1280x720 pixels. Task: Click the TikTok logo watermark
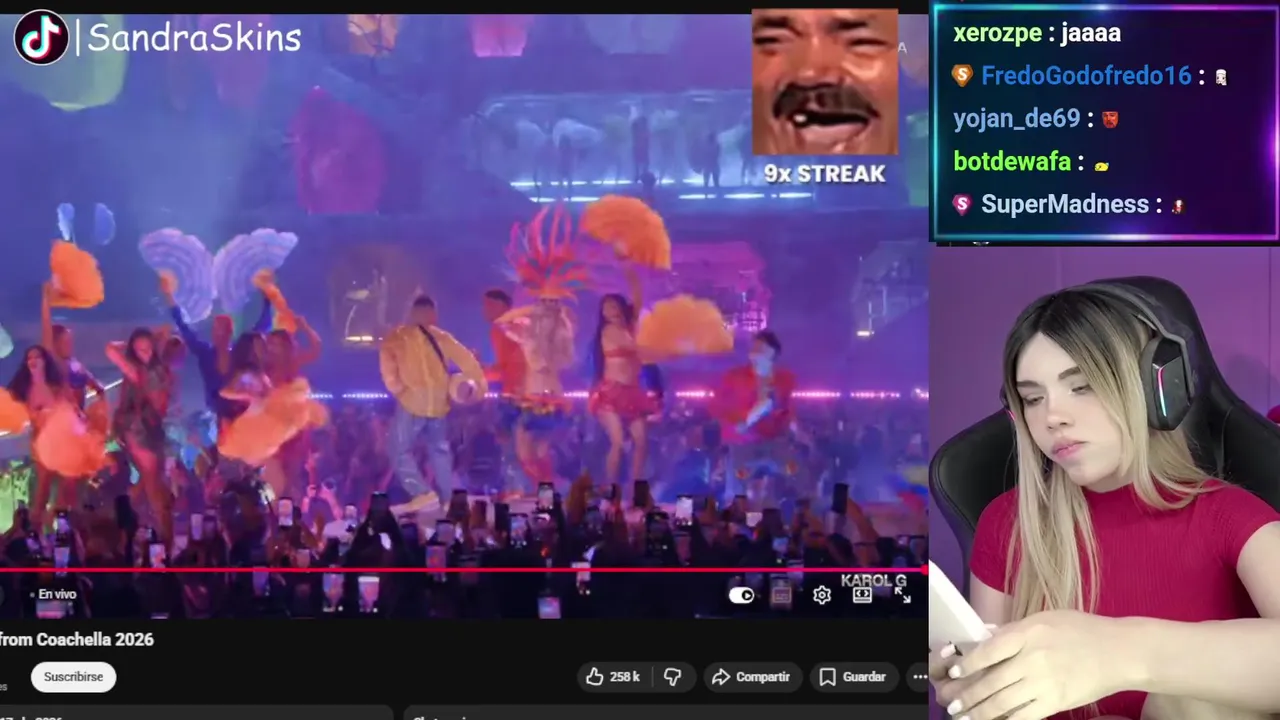(x=41, y=37)
